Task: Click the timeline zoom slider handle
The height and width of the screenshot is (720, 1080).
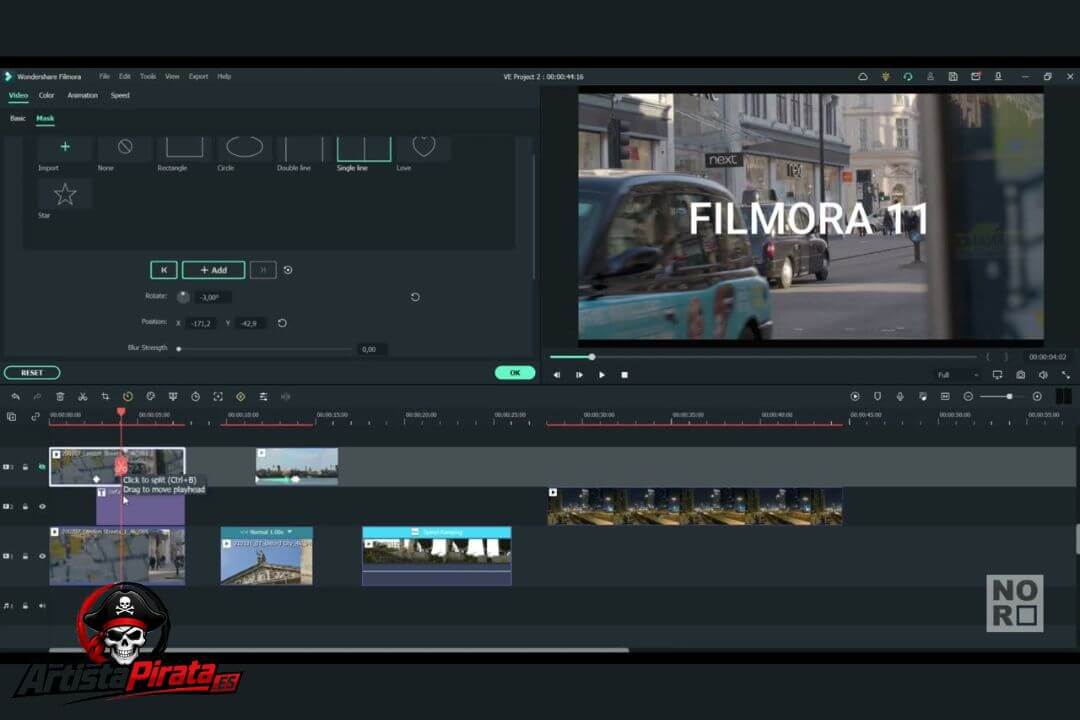Action: (x=1009, y=396)
